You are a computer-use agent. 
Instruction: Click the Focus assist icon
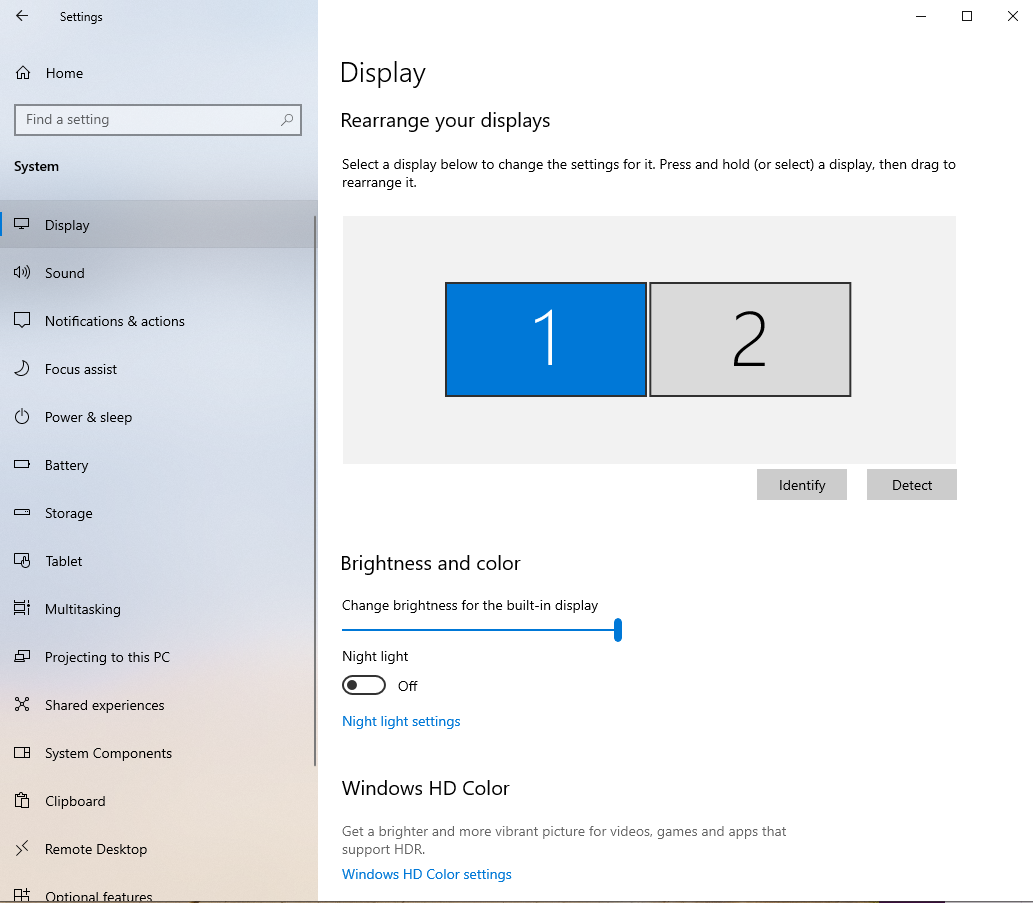point(22,368)
